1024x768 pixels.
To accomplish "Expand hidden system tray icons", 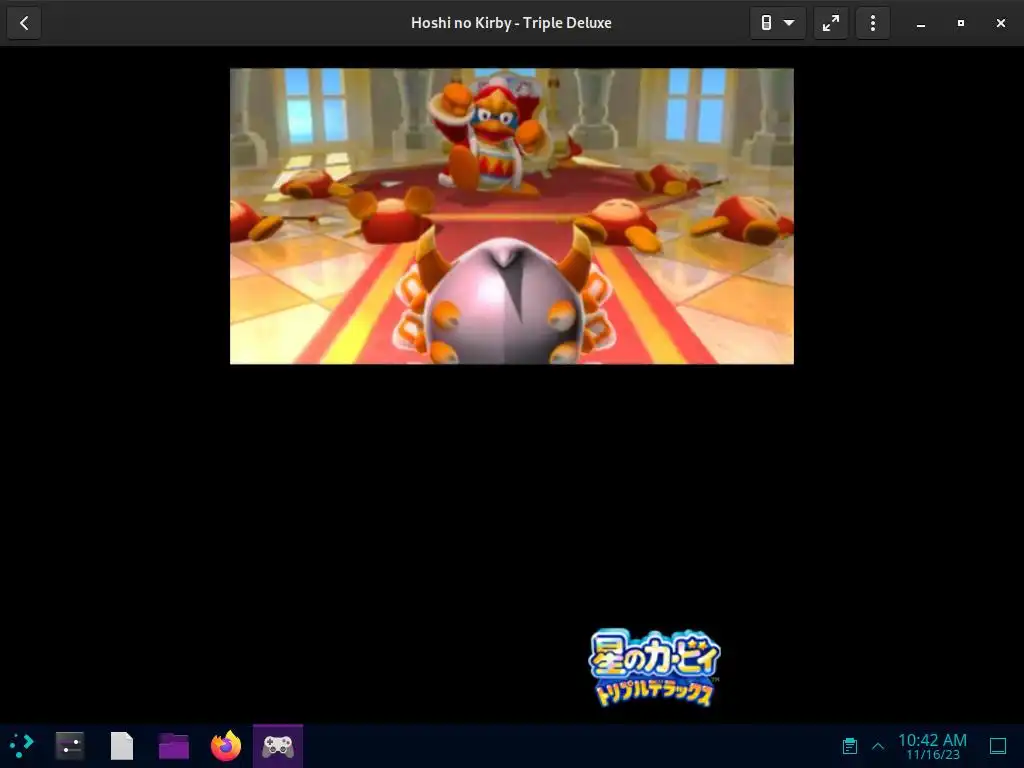I will [x=878, y=746].
